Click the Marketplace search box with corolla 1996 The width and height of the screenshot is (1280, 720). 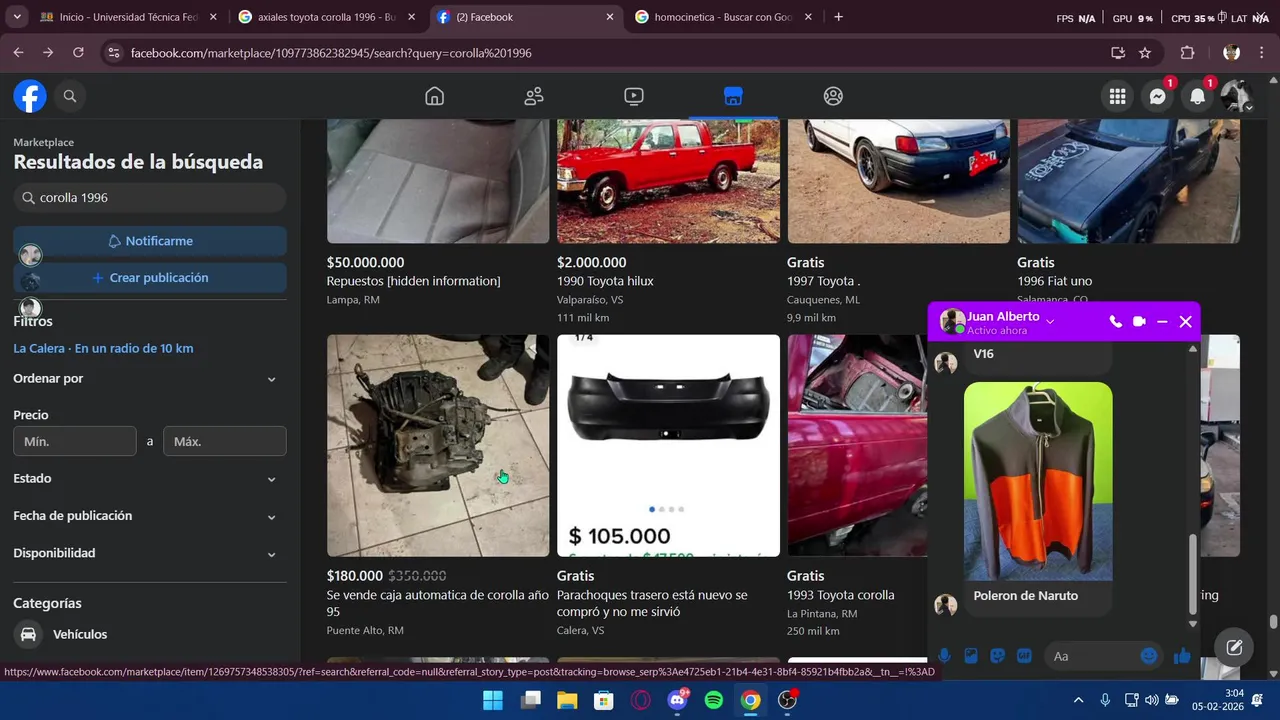click(x=150, y=198)
